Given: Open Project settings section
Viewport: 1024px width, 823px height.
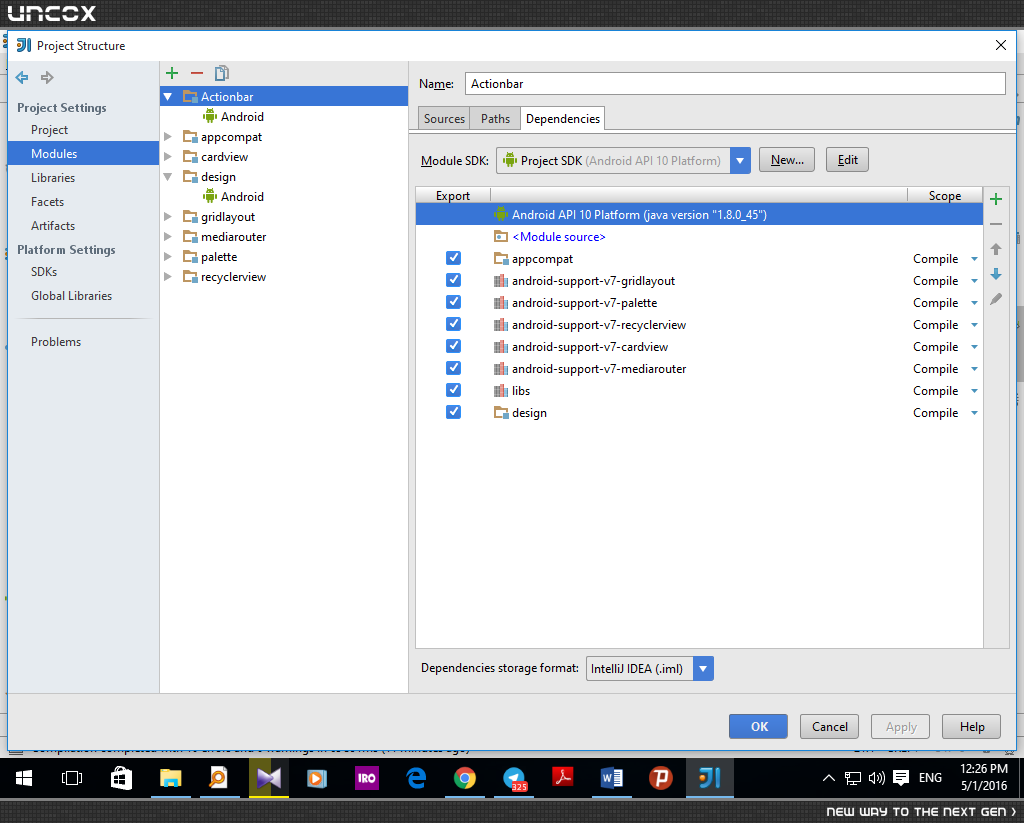Looking at the screenshot, I should pyautogui.click(x=50, y=130).
